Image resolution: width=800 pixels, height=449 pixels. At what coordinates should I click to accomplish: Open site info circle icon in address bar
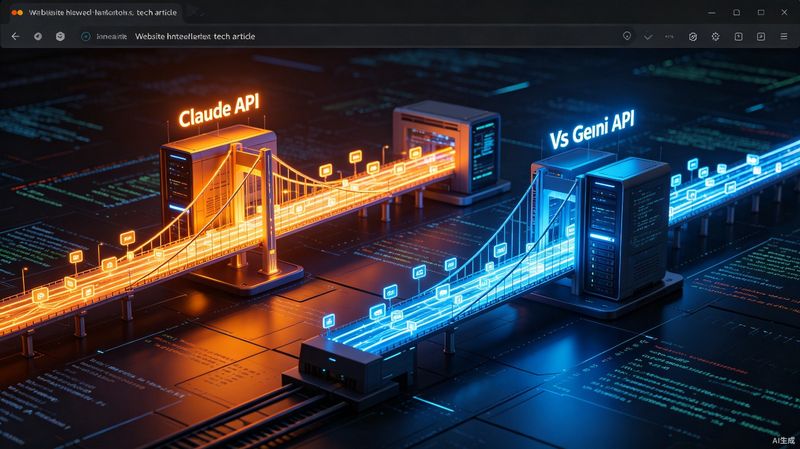click(x=86, y=36)
